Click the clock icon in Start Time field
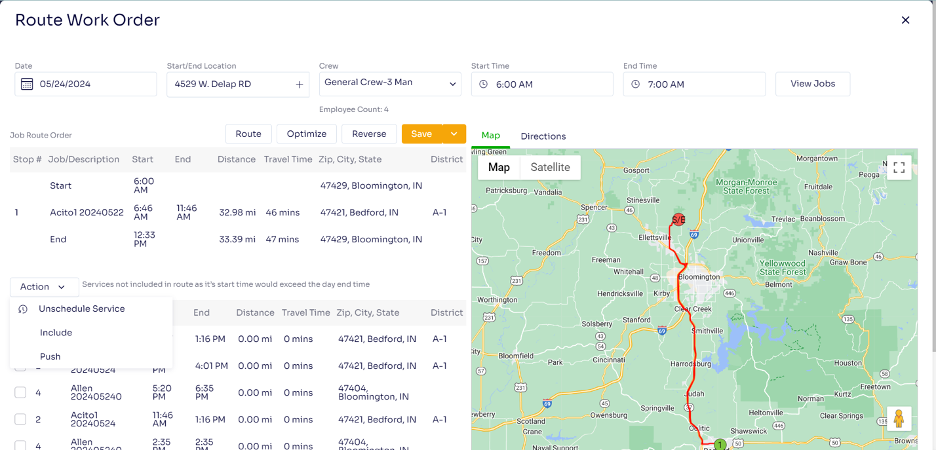 click(484, 85)
